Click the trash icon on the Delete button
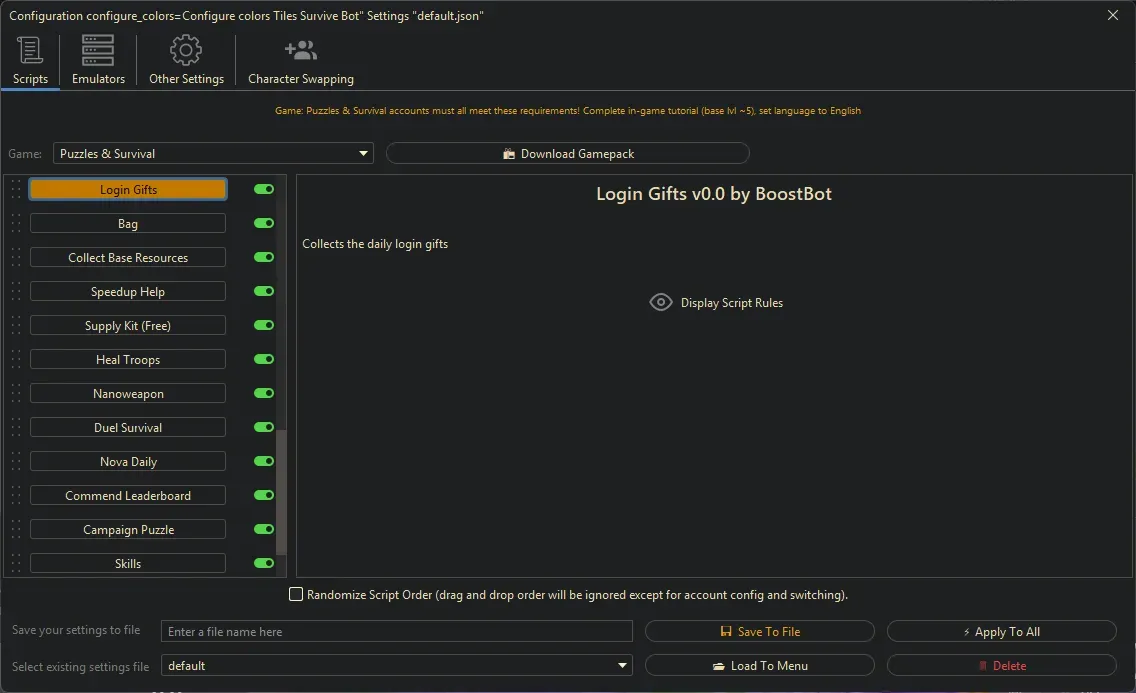The height and width of the screenshot is (693, 1136). (985, 665)
